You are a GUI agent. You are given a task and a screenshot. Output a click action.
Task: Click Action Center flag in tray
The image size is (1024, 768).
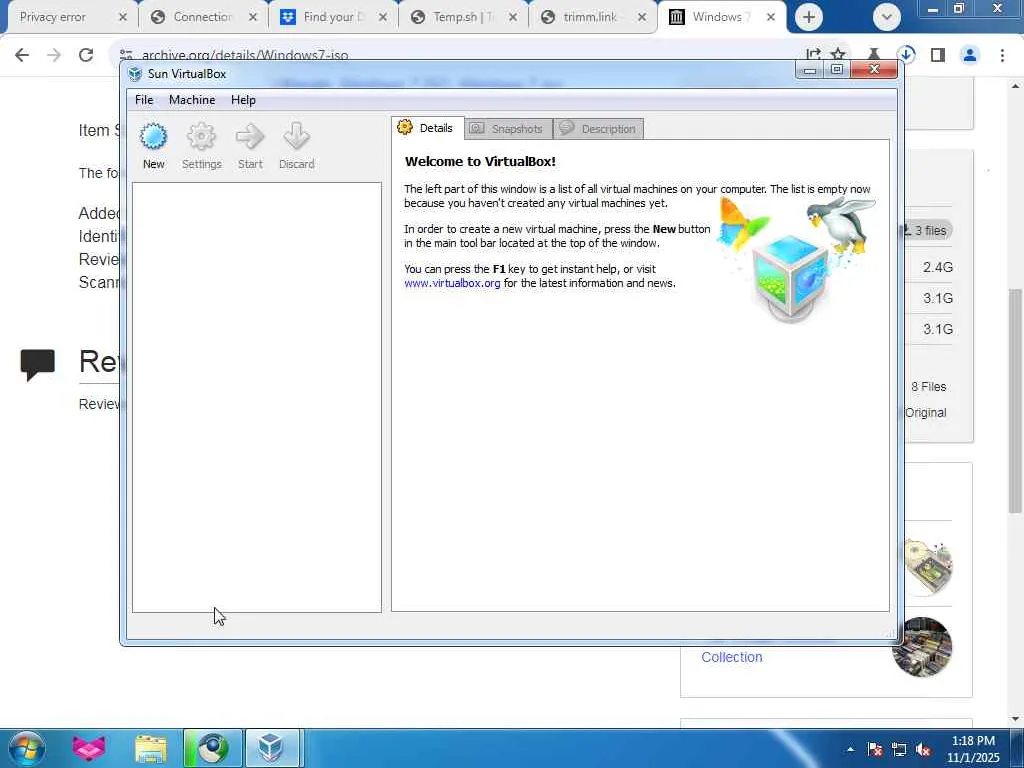(x=875, y=749)
